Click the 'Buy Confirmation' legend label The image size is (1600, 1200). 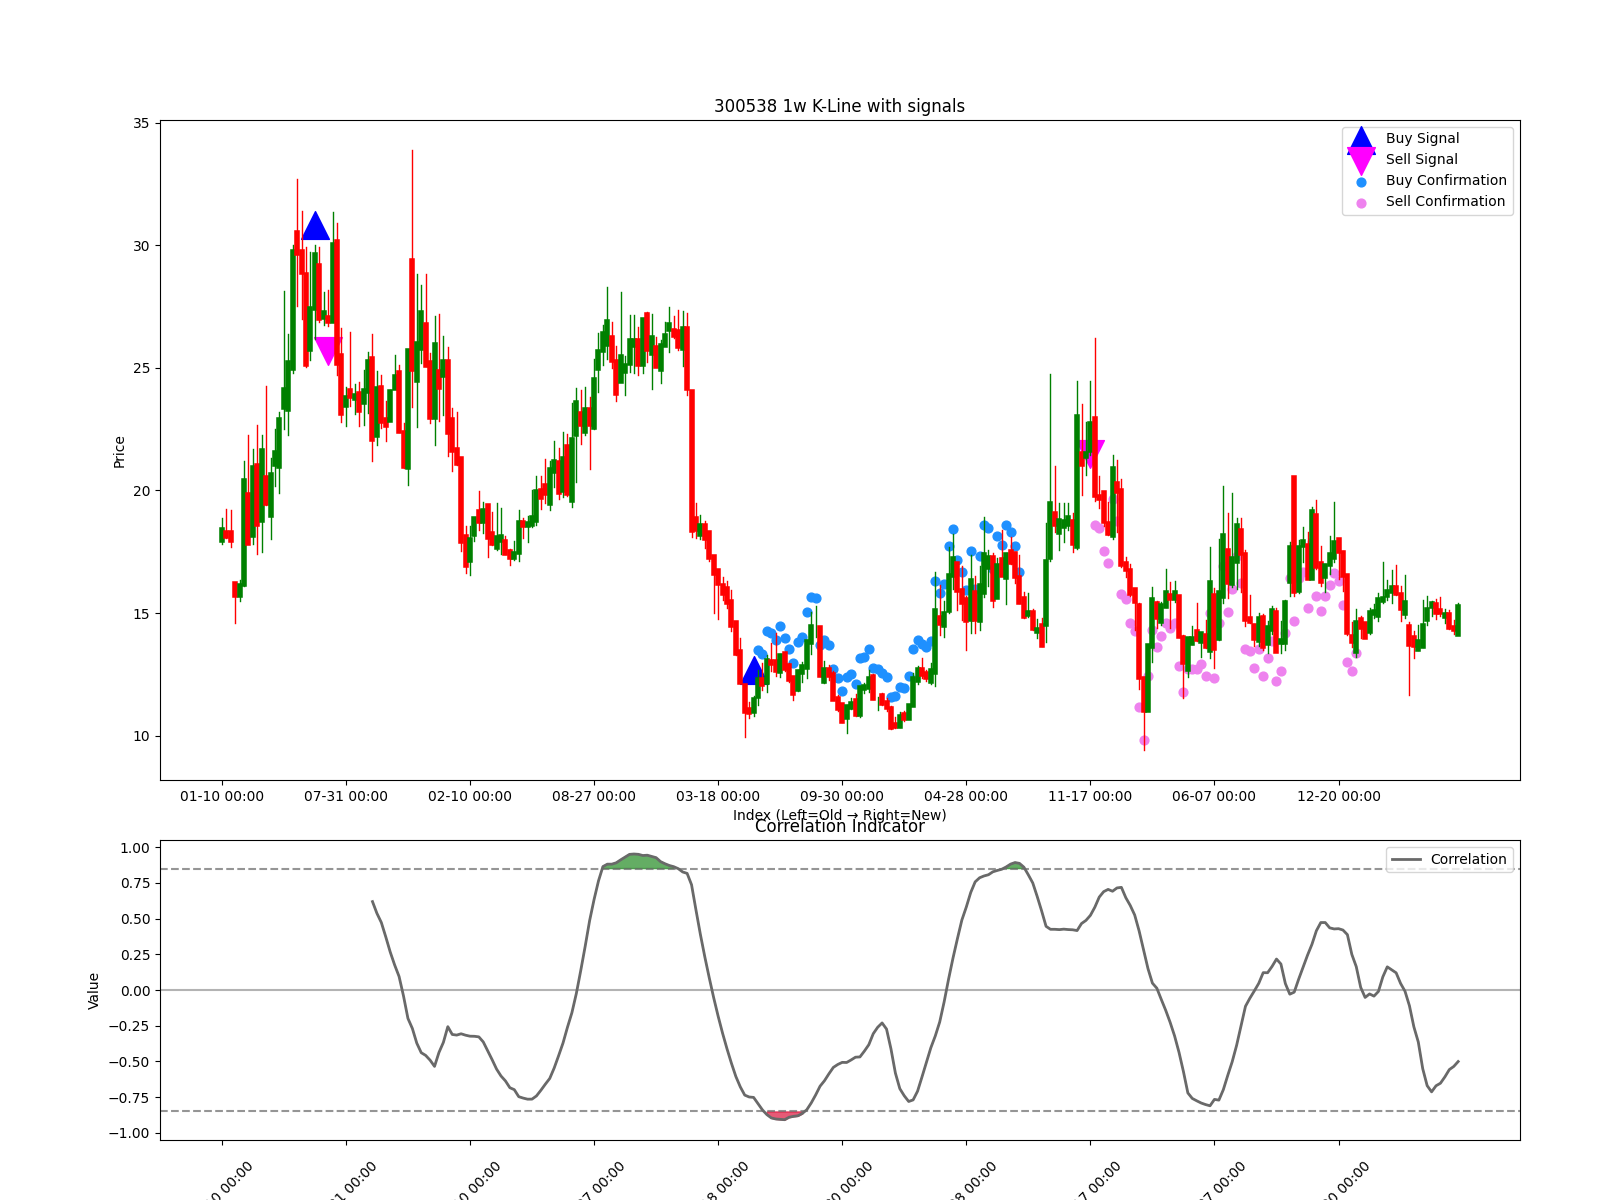[x=1446, y=181]
